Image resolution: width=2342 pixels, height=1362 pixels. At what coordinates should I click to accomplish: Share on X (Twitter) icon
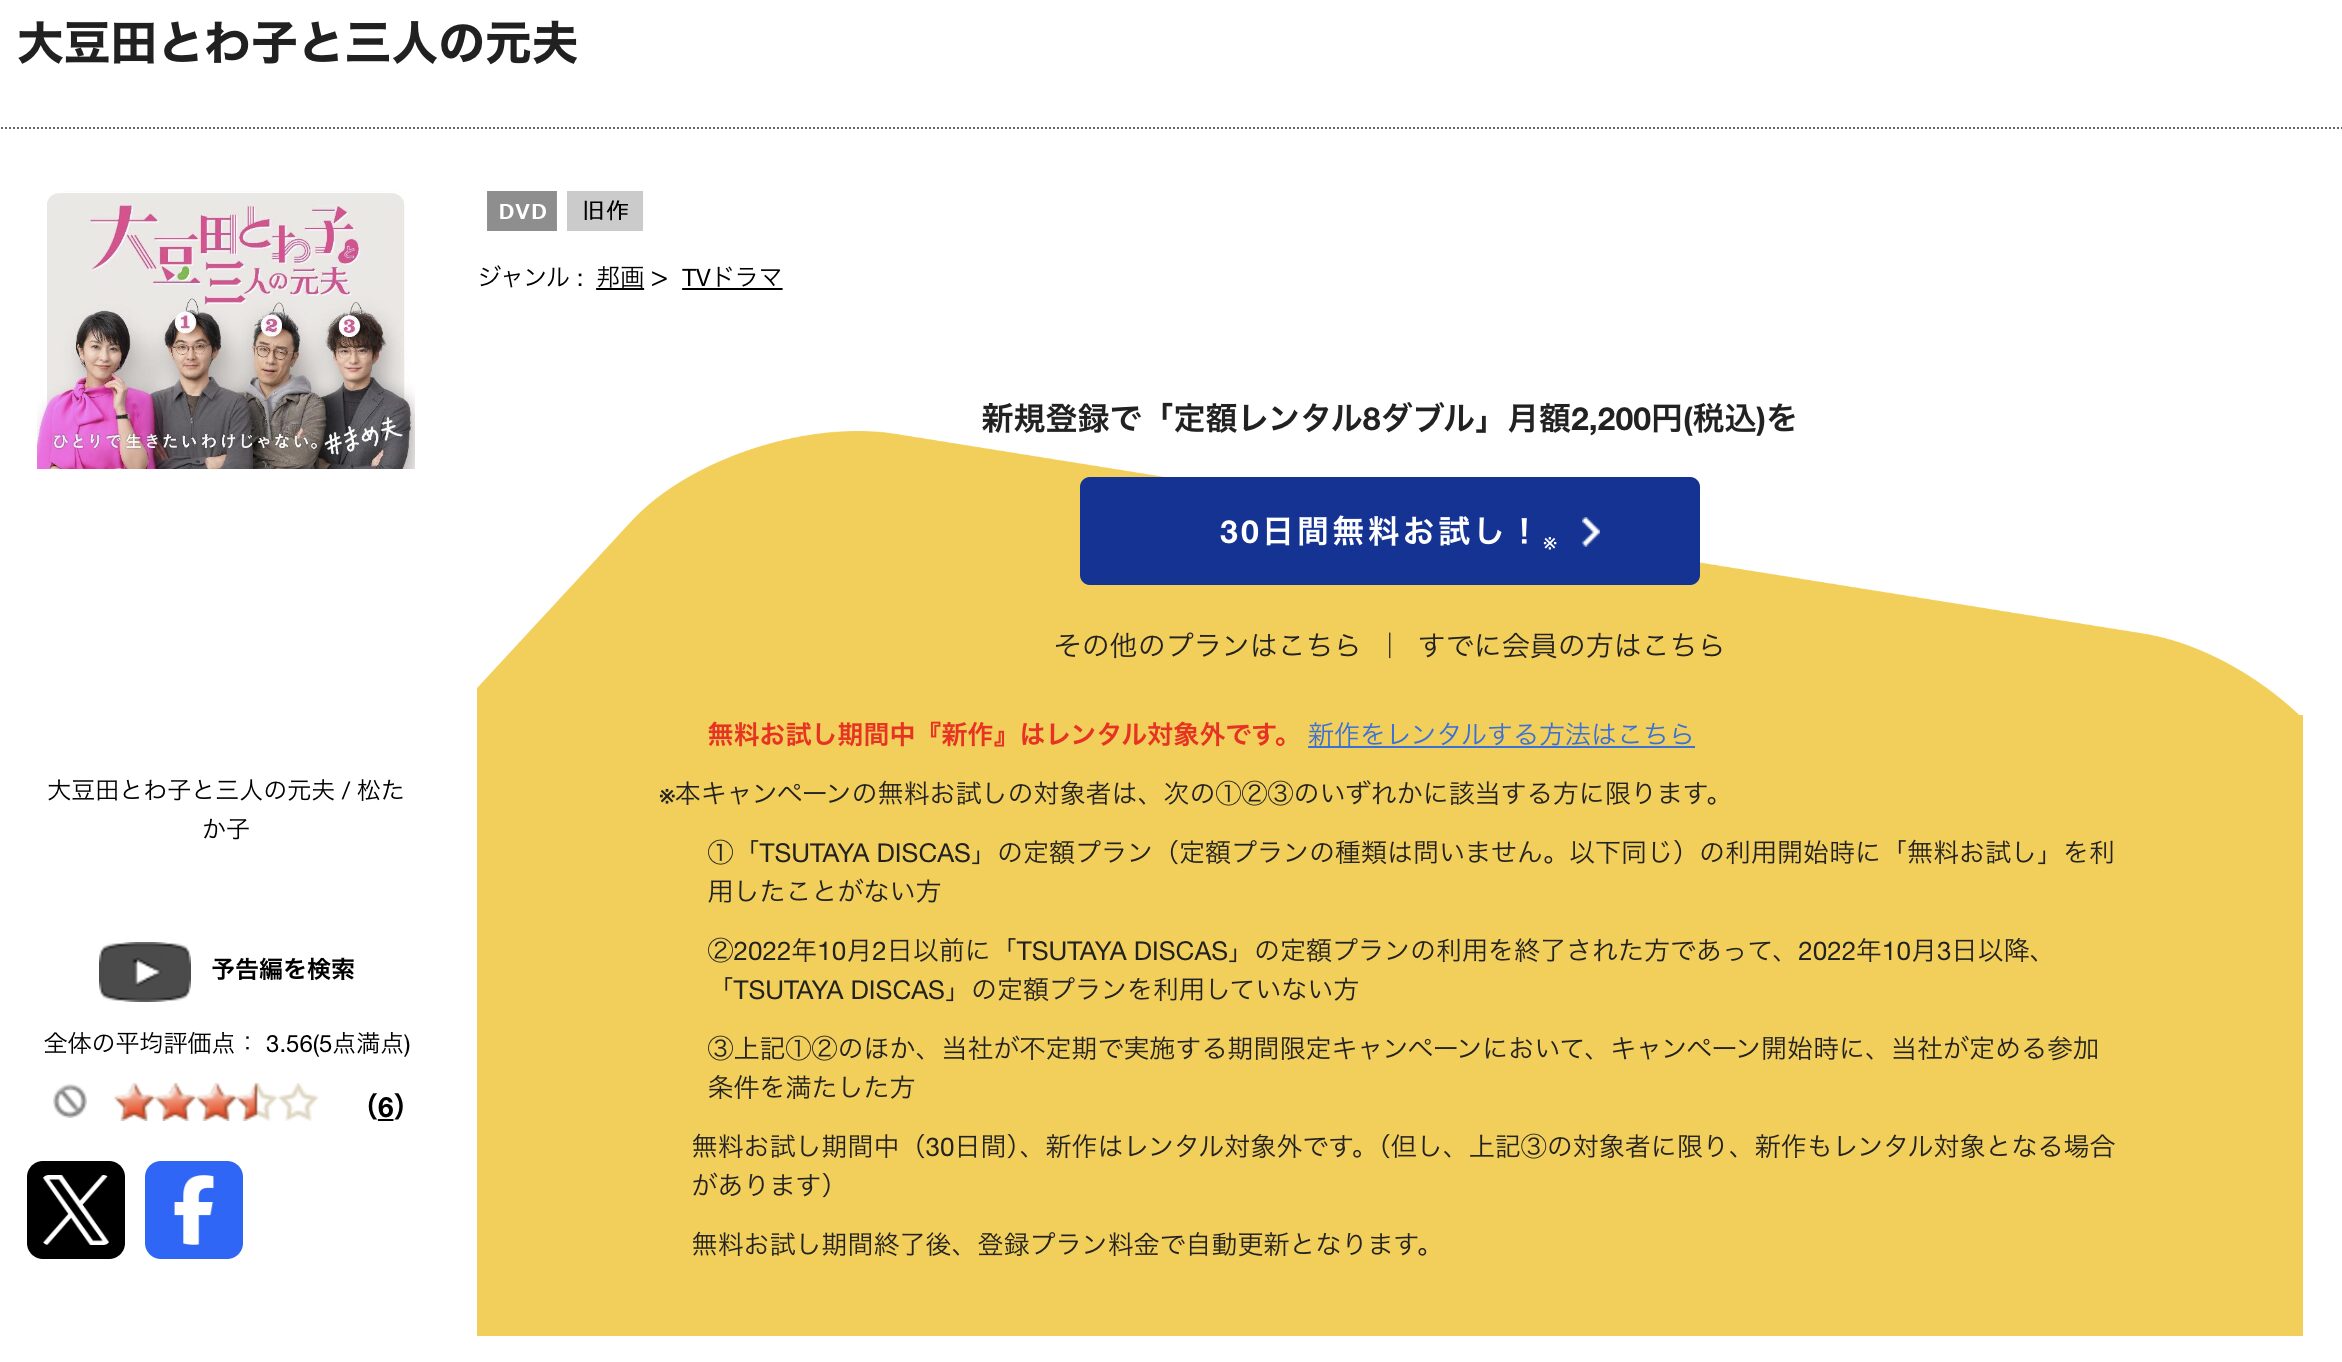(x=76, y=1209)
